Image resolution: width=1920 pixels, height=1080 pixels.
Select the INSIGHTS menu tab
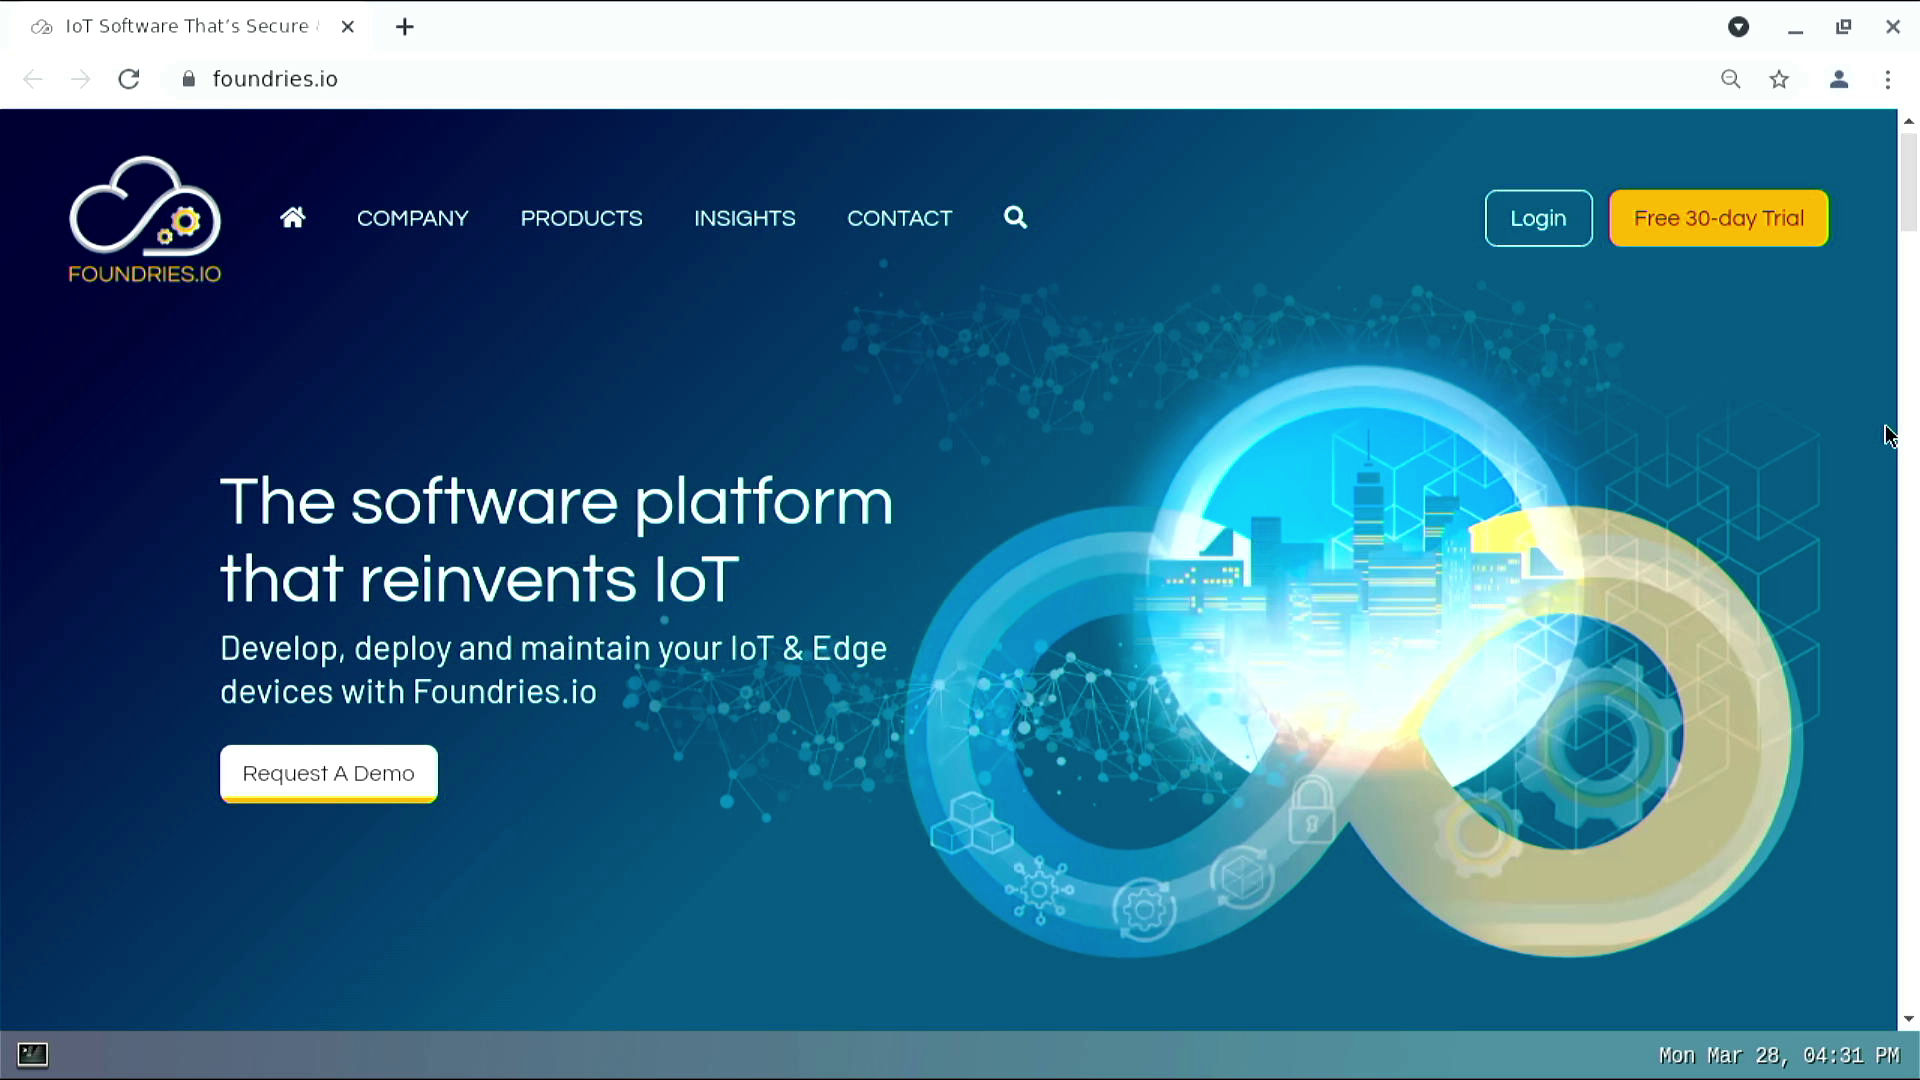744,218
